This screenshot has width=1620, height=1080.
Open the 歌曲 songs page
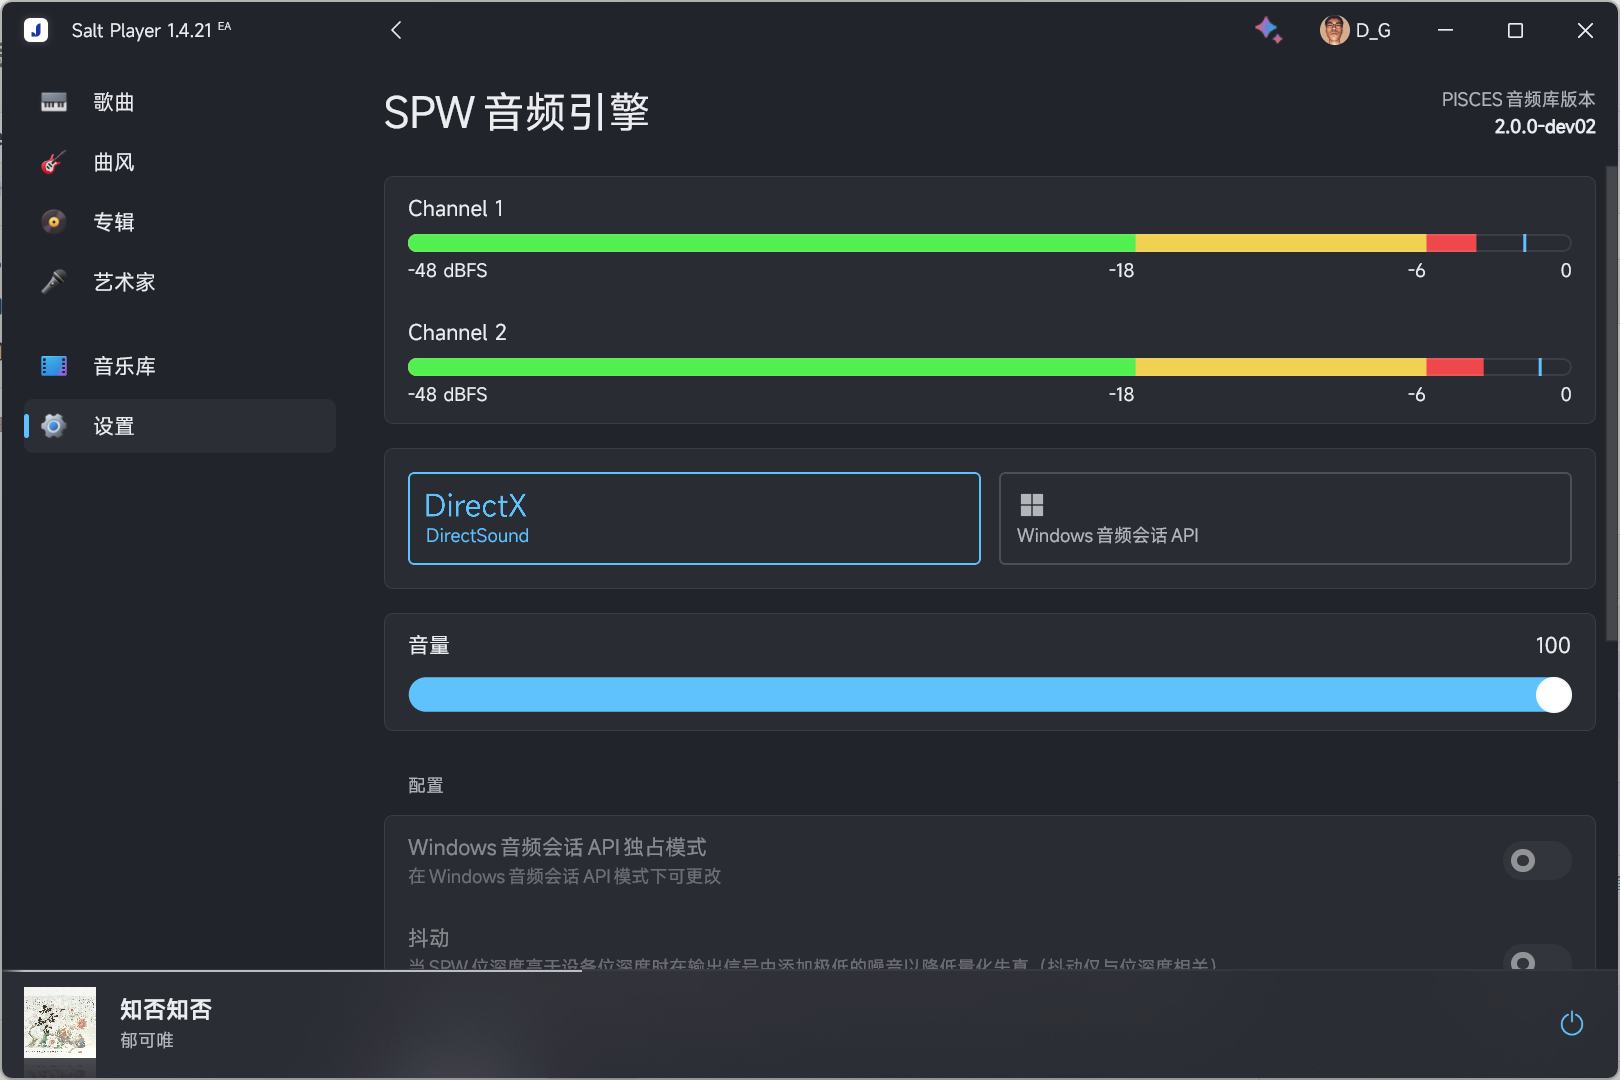tap(180, 102)
